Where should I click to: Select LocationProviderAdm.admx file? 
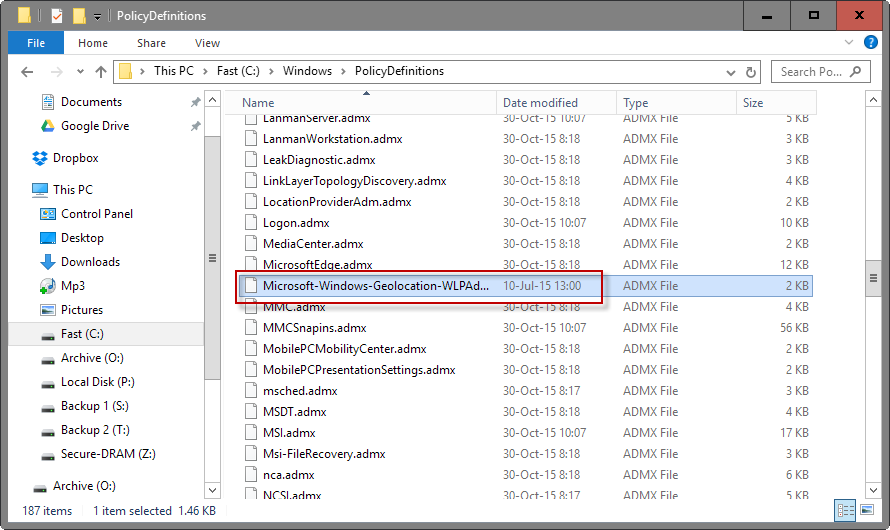point(337,202)
